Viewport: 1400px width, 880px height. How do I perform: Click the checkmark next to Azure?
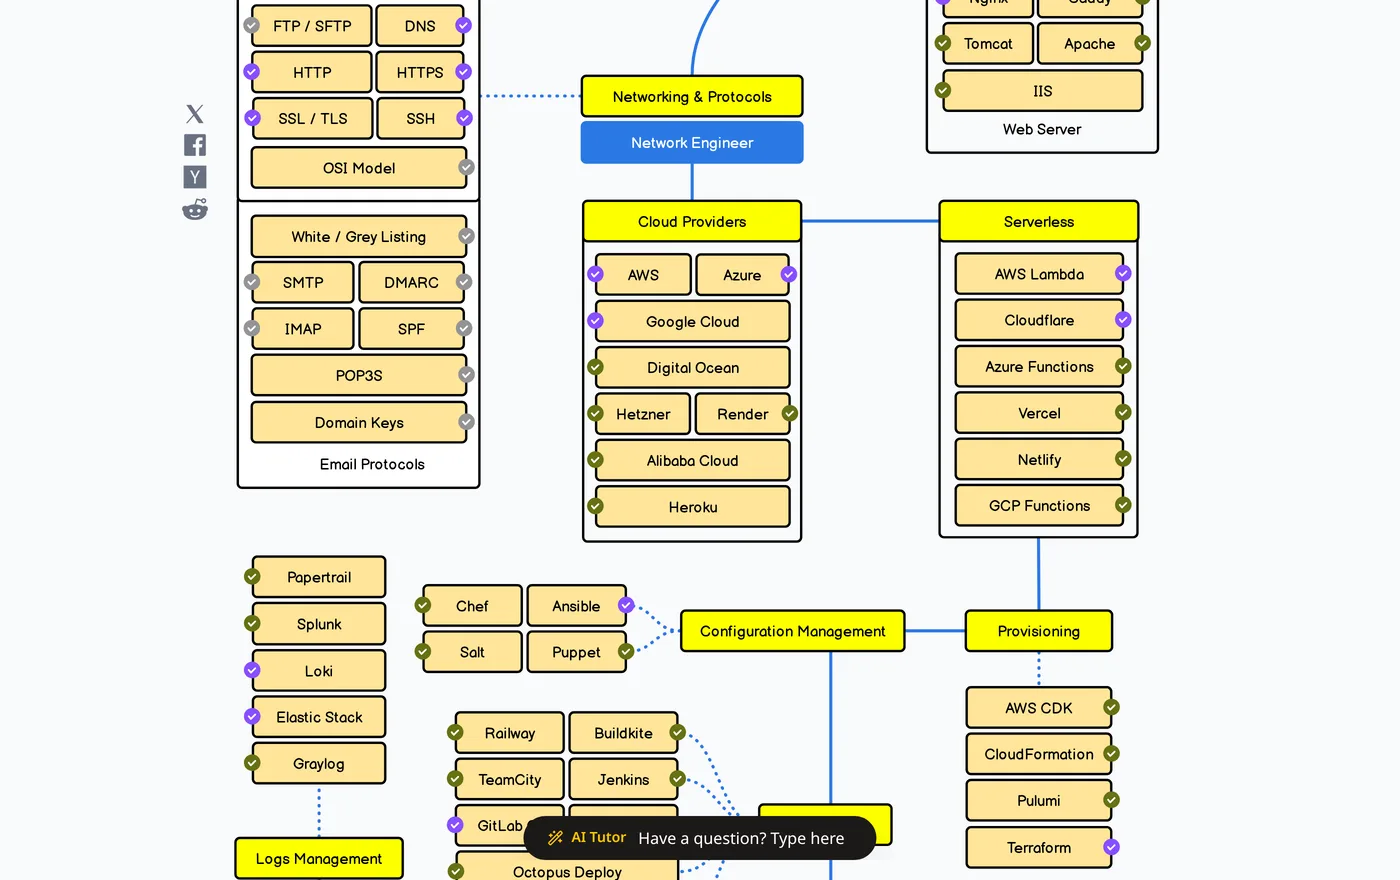(789, 274)
